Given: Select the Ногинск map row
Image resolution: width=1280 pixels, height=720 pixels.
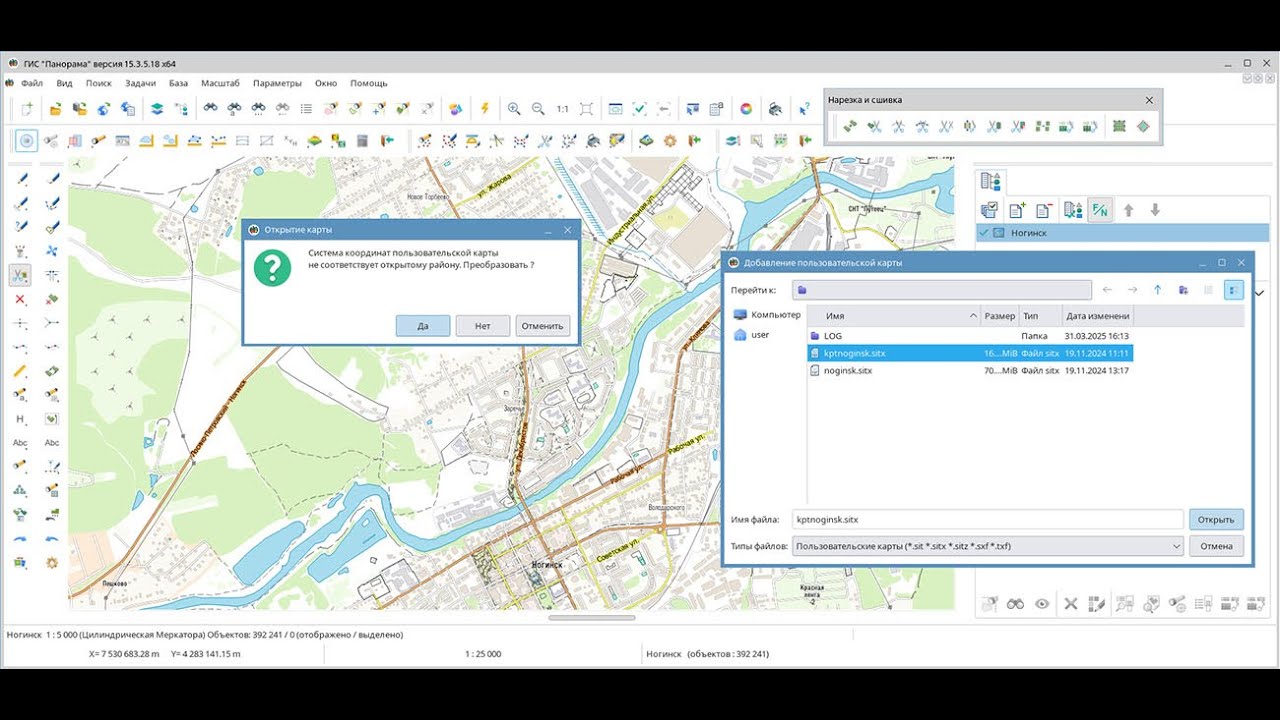Looking at the screenshot, I should click(x=1122, y=233).
